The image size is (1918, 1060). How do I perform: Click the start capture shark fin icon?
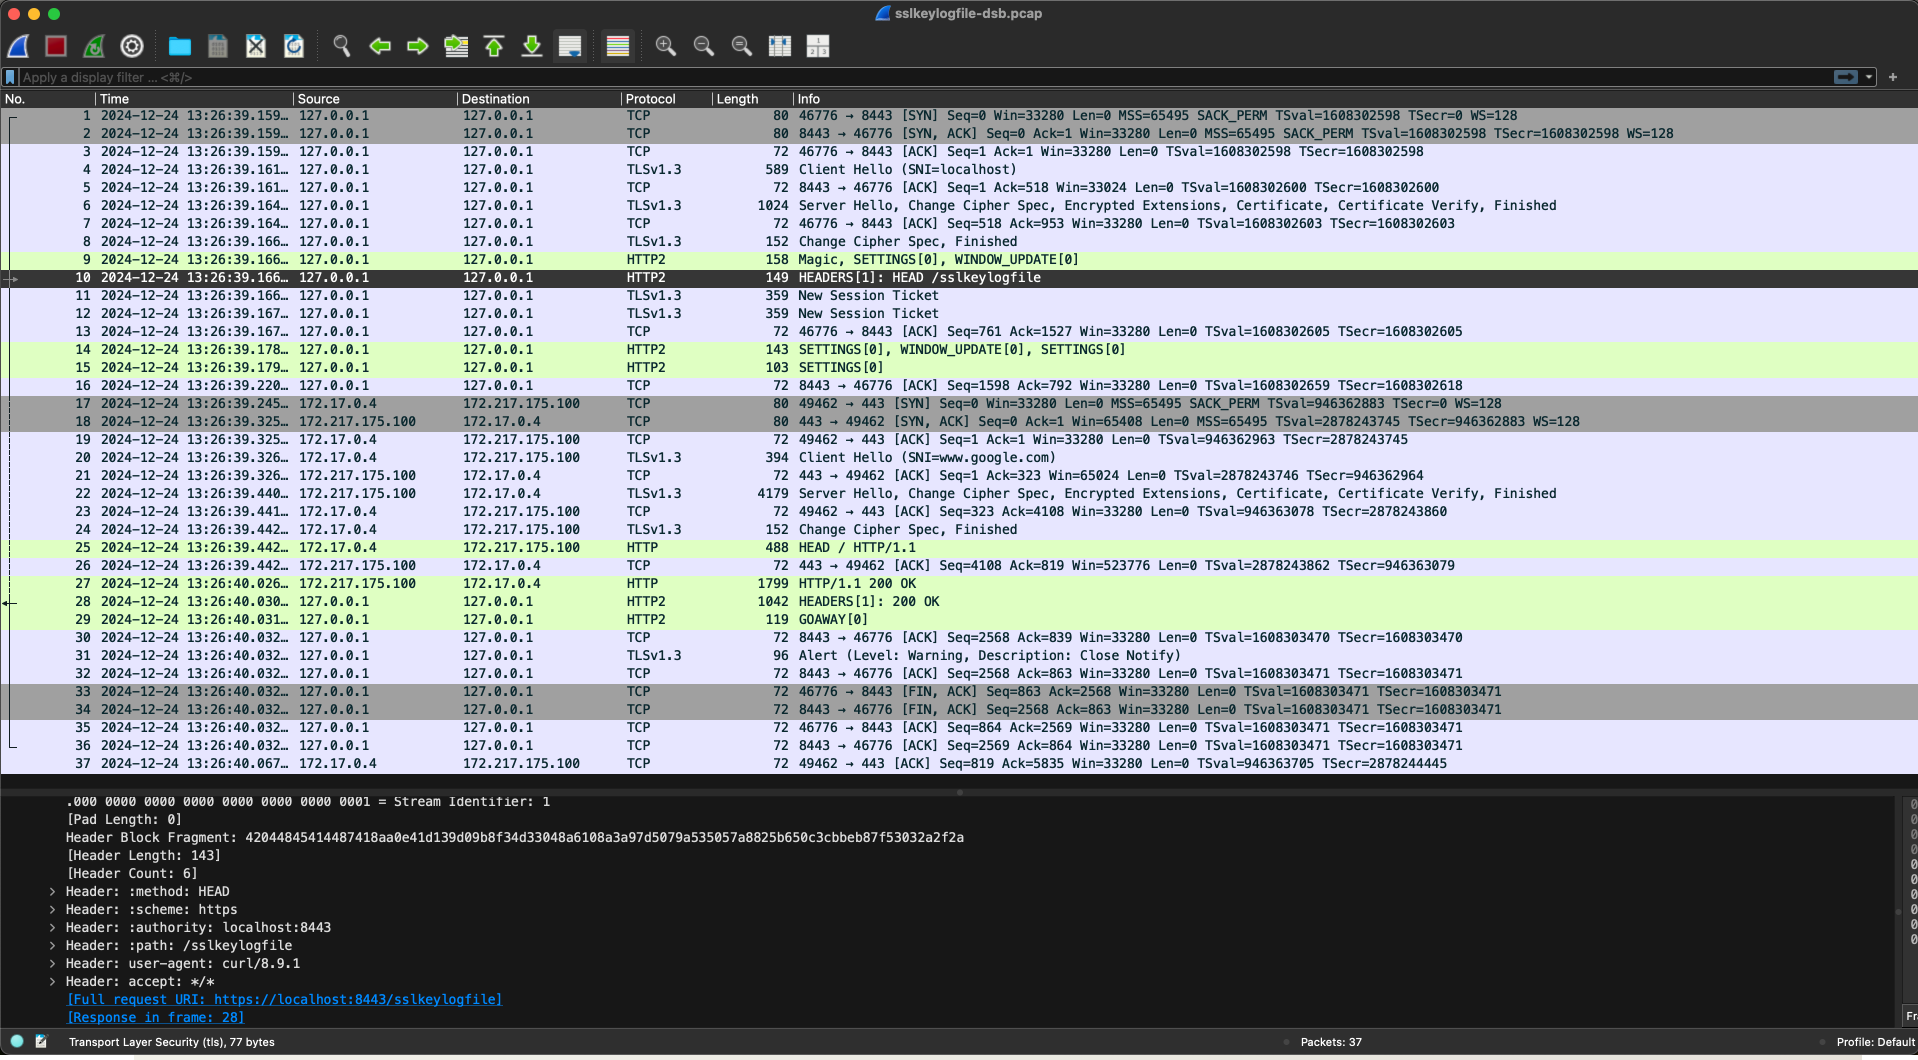pos(18,46)
